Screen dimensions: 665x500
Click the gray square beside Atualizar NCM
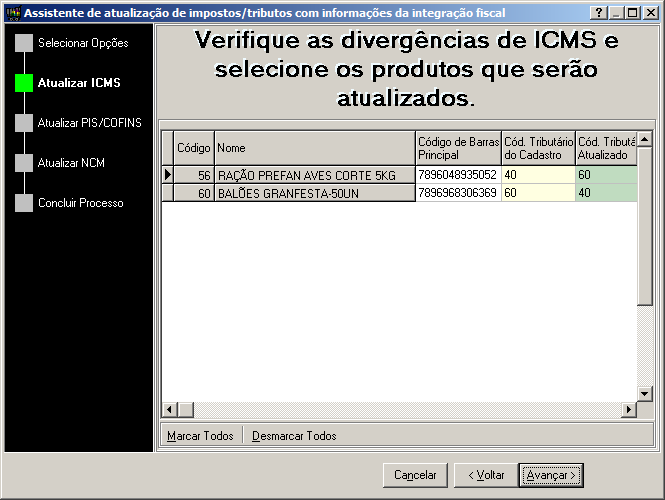(23, 163)
